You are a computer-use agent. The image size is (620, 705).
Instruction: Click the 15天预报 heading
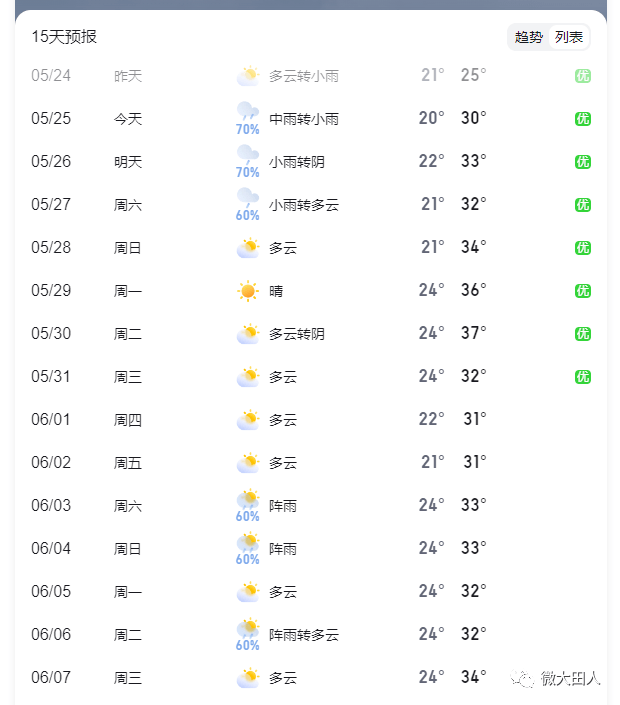(x=64, y=37)
